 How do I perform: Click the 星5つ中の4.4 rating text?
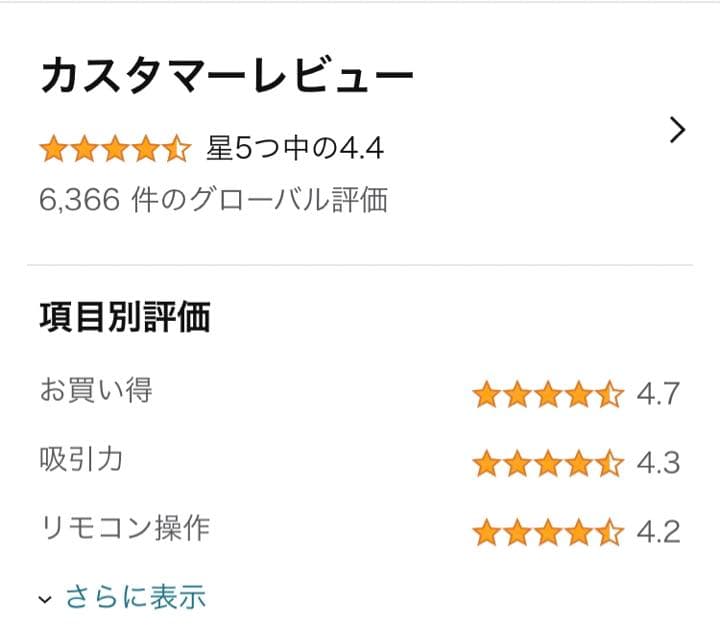coord(295,150)
